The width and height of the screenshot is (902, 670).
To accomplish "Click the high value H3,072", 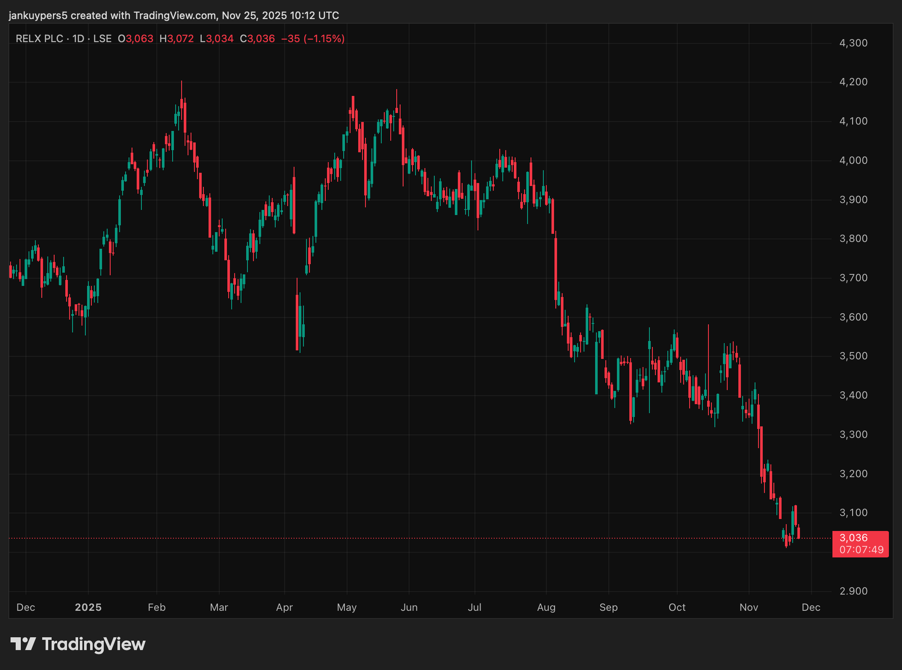I will click(177, 39).
